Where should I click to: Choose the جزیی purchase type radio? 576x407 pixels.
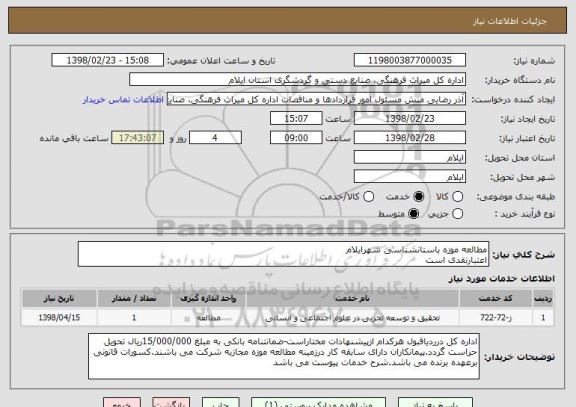457,213
